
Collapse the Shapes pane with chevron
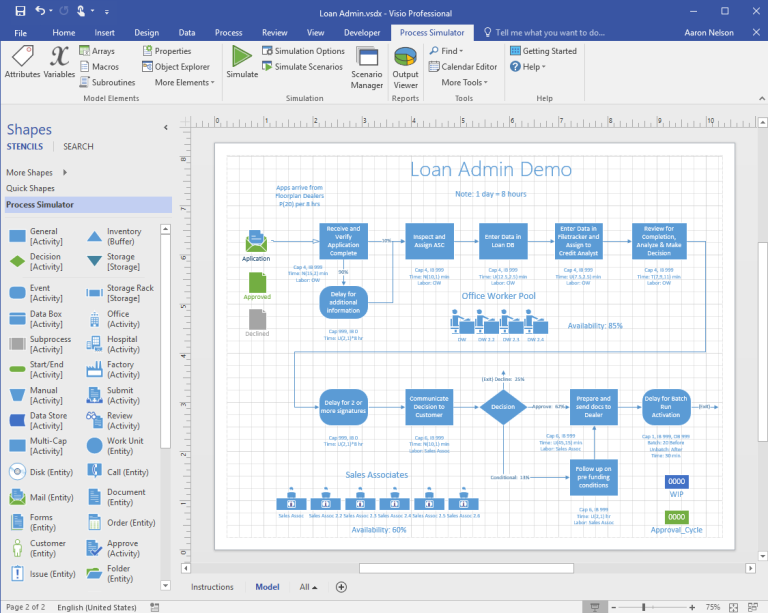(x=166, y=128)
